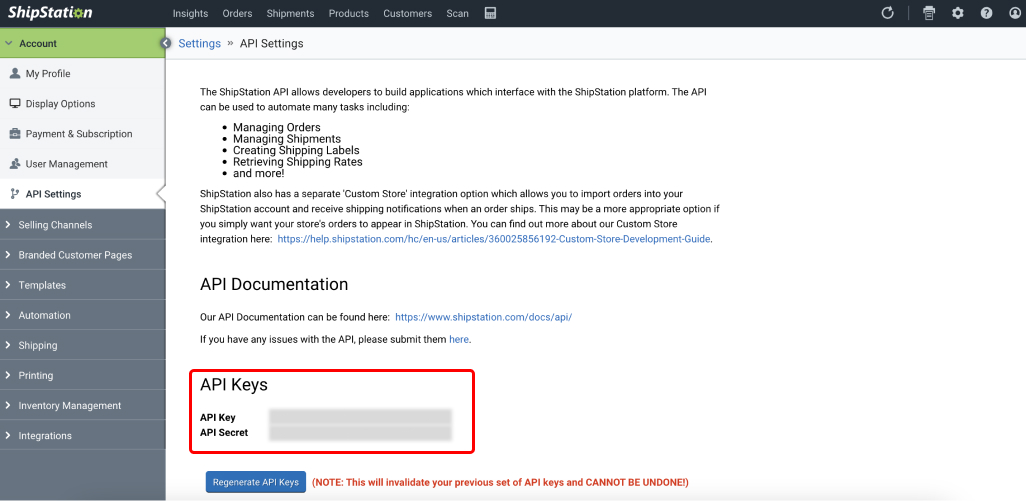Viewport: 1026px width, 501px height.
Task: Click the API Documentation heading
Action: 274,285
